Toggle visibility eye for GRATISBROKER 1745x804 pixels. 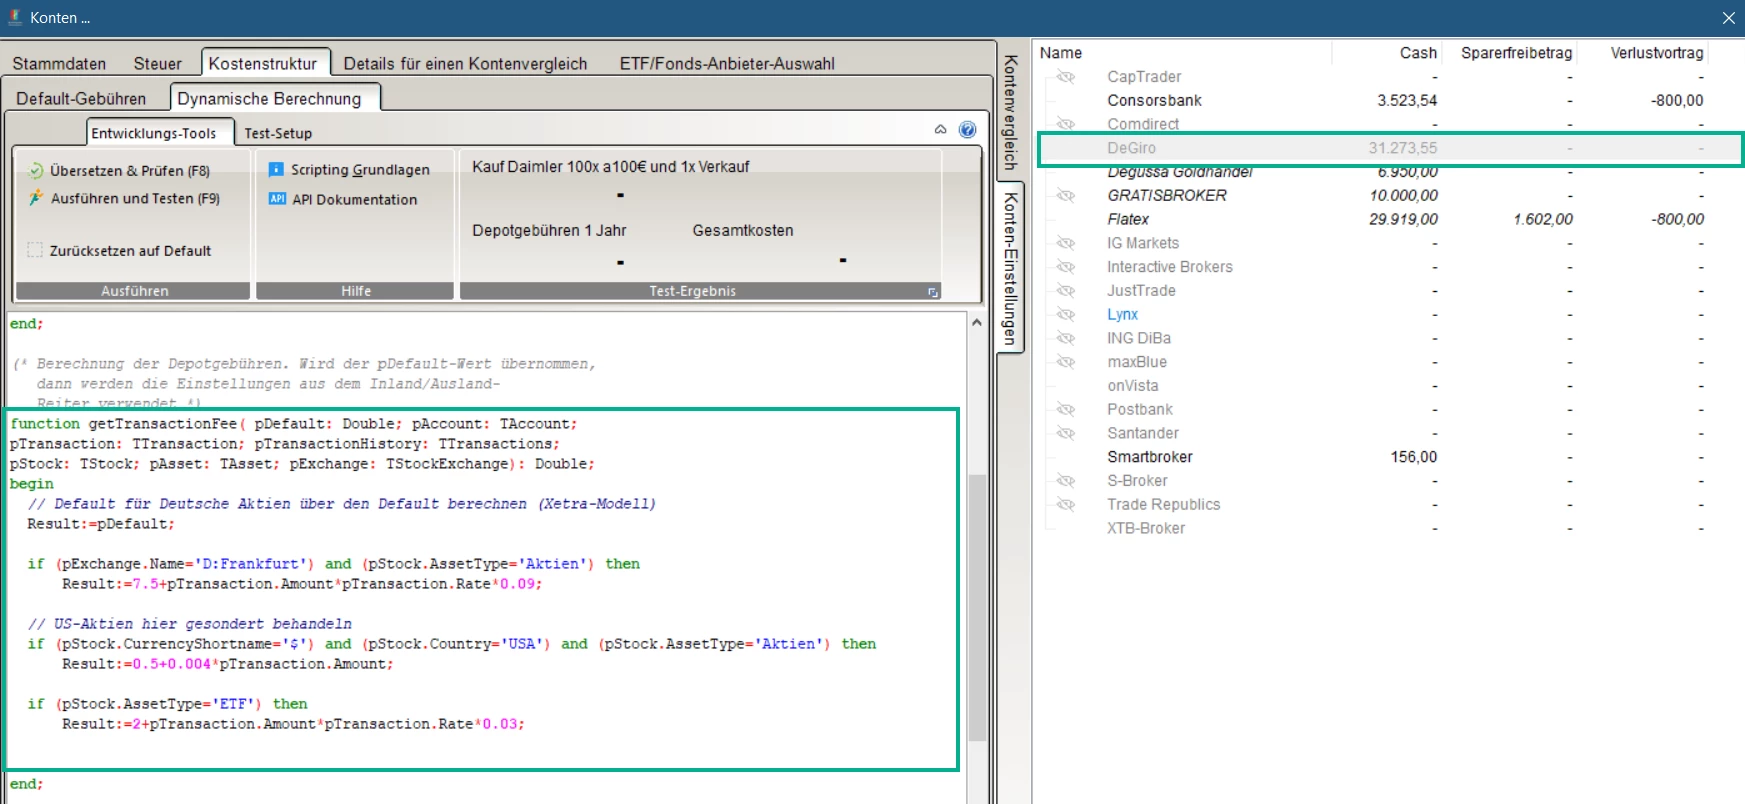[x=1066, y=195]
